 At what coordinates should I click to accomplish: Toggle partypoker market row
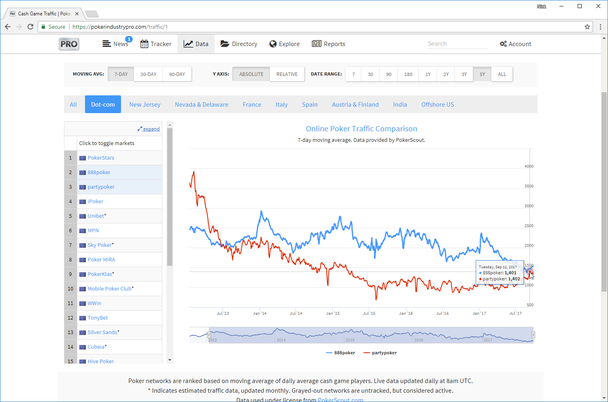point(113,187)
